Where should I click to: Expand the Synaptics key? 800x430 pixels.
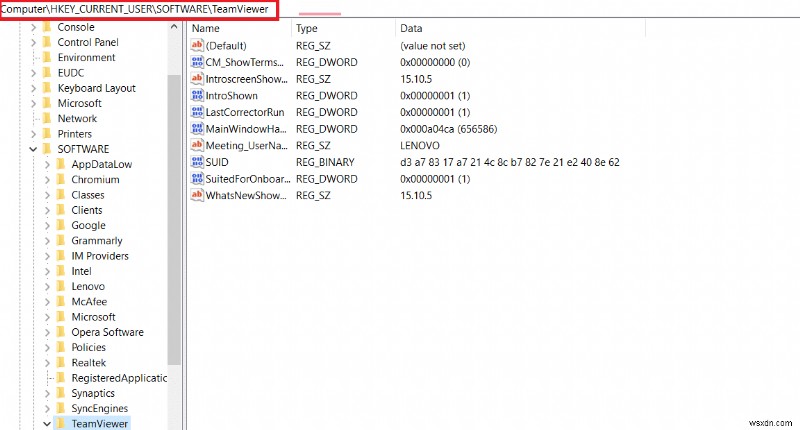point(47,393)
